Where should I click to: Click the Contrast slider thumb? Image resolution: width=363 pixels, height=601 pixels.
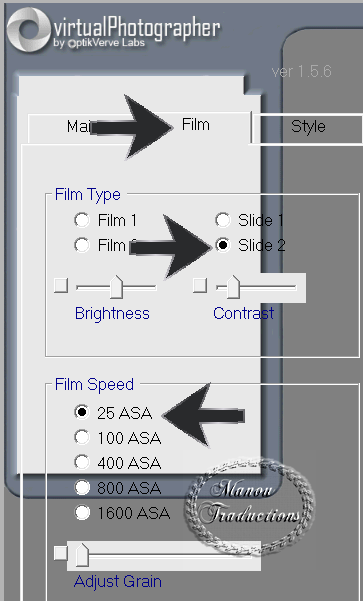point(233,287)
